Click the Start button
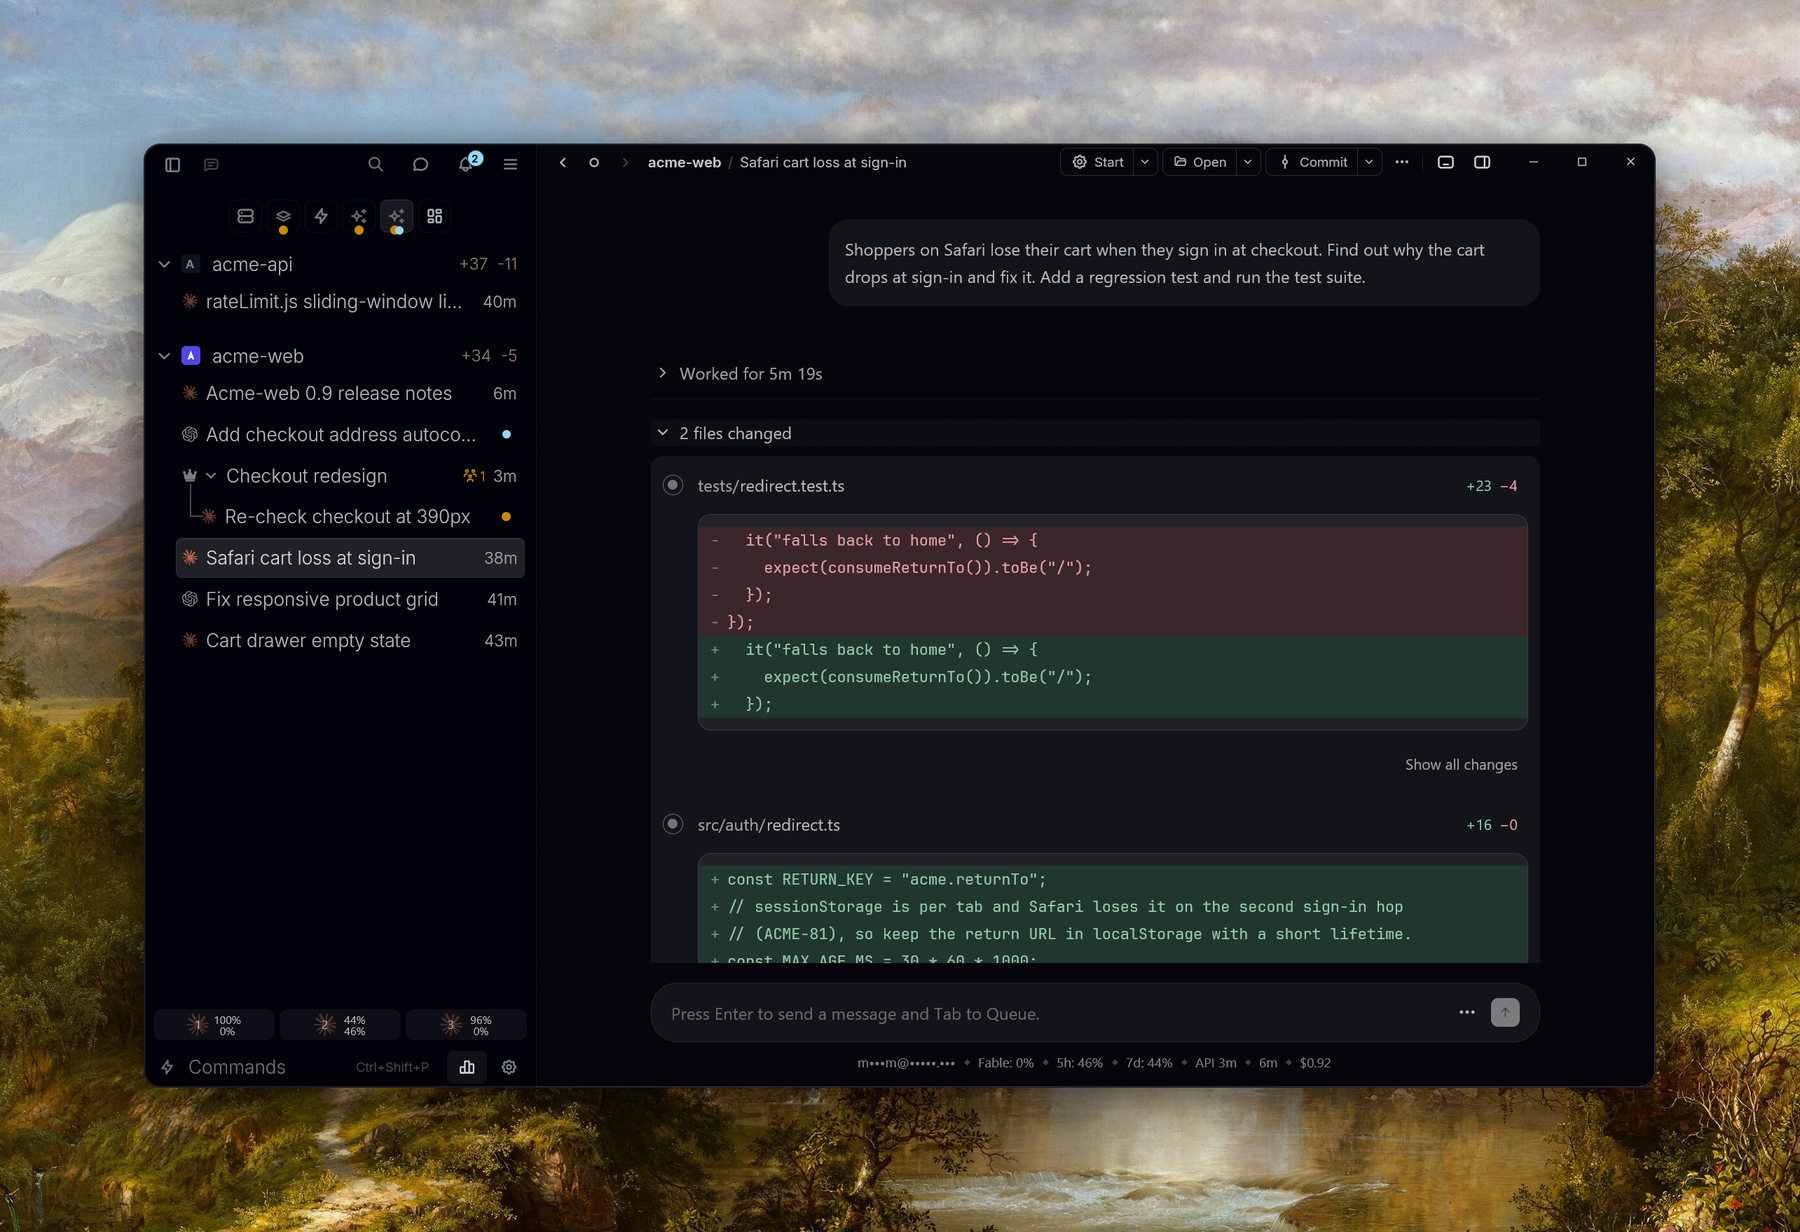 (x=1098, y=162)
